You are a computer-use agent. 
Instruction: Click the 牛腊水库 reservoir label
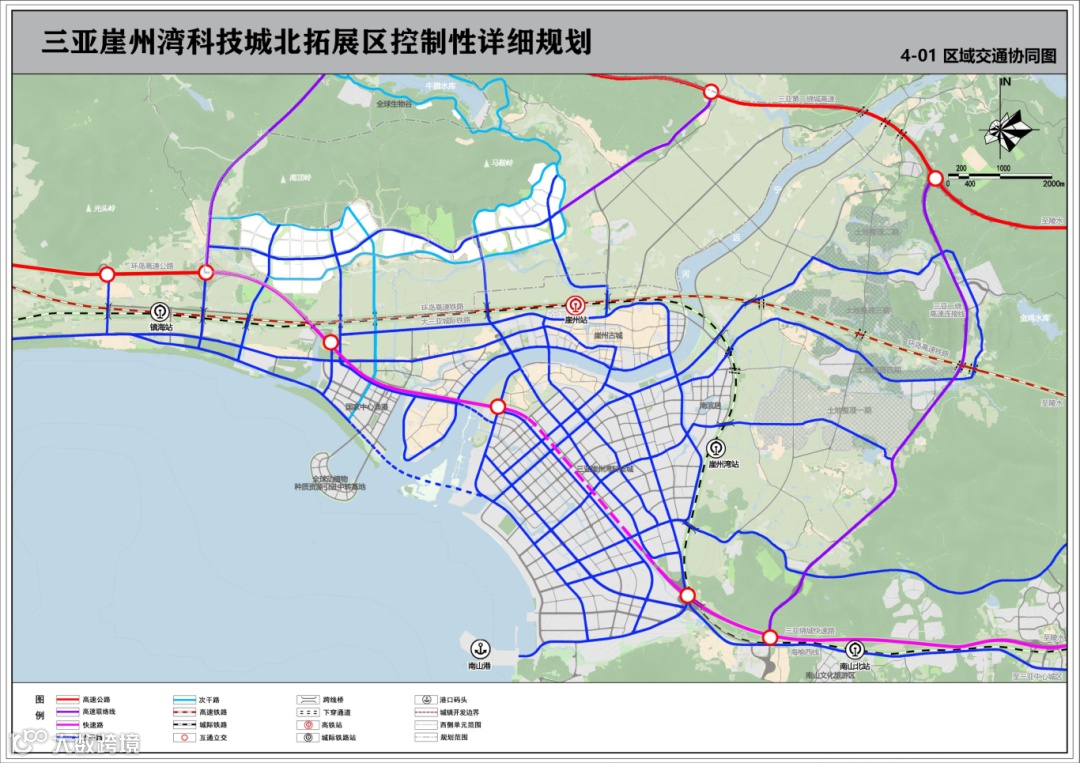(x=440, y=86)
